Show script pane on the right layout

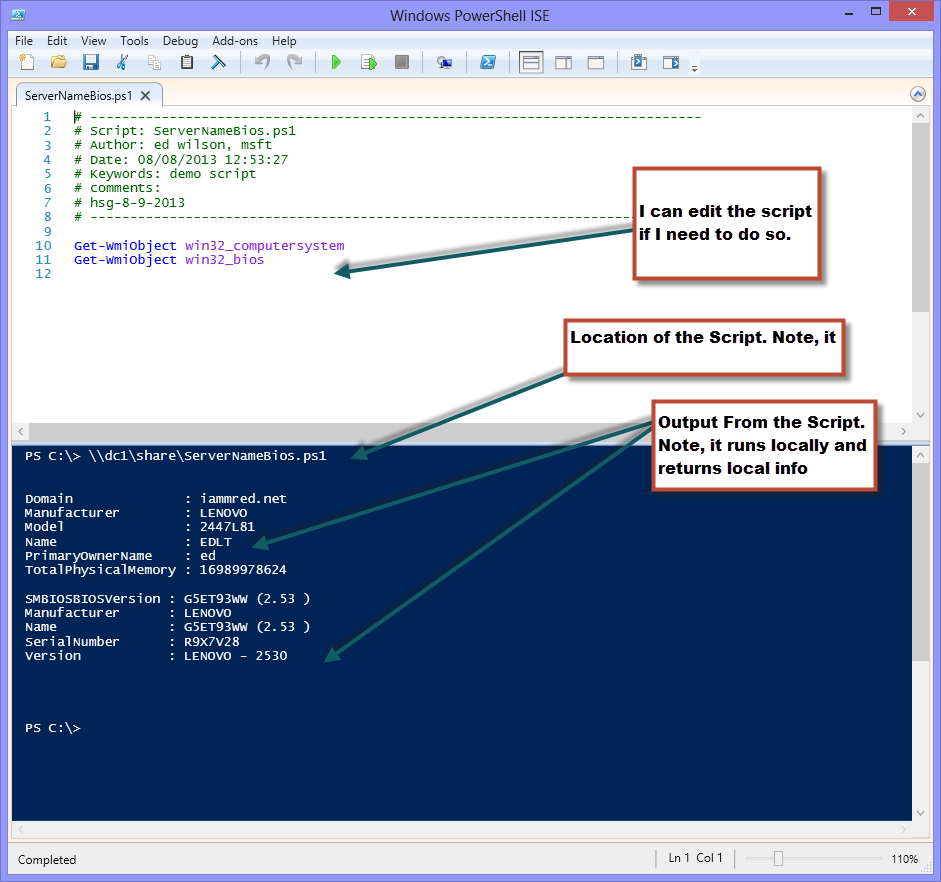tap(564, 62)
